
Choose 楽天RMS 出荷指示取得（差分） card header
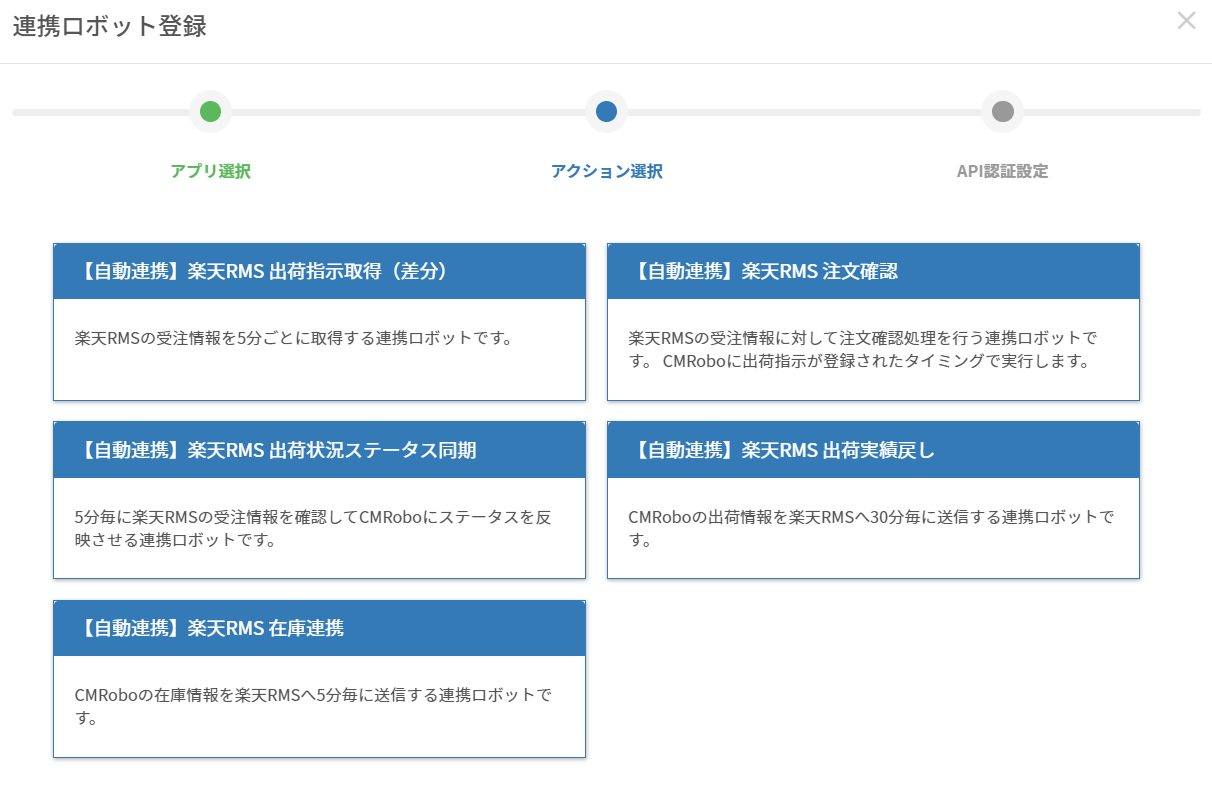pos(319,272)
